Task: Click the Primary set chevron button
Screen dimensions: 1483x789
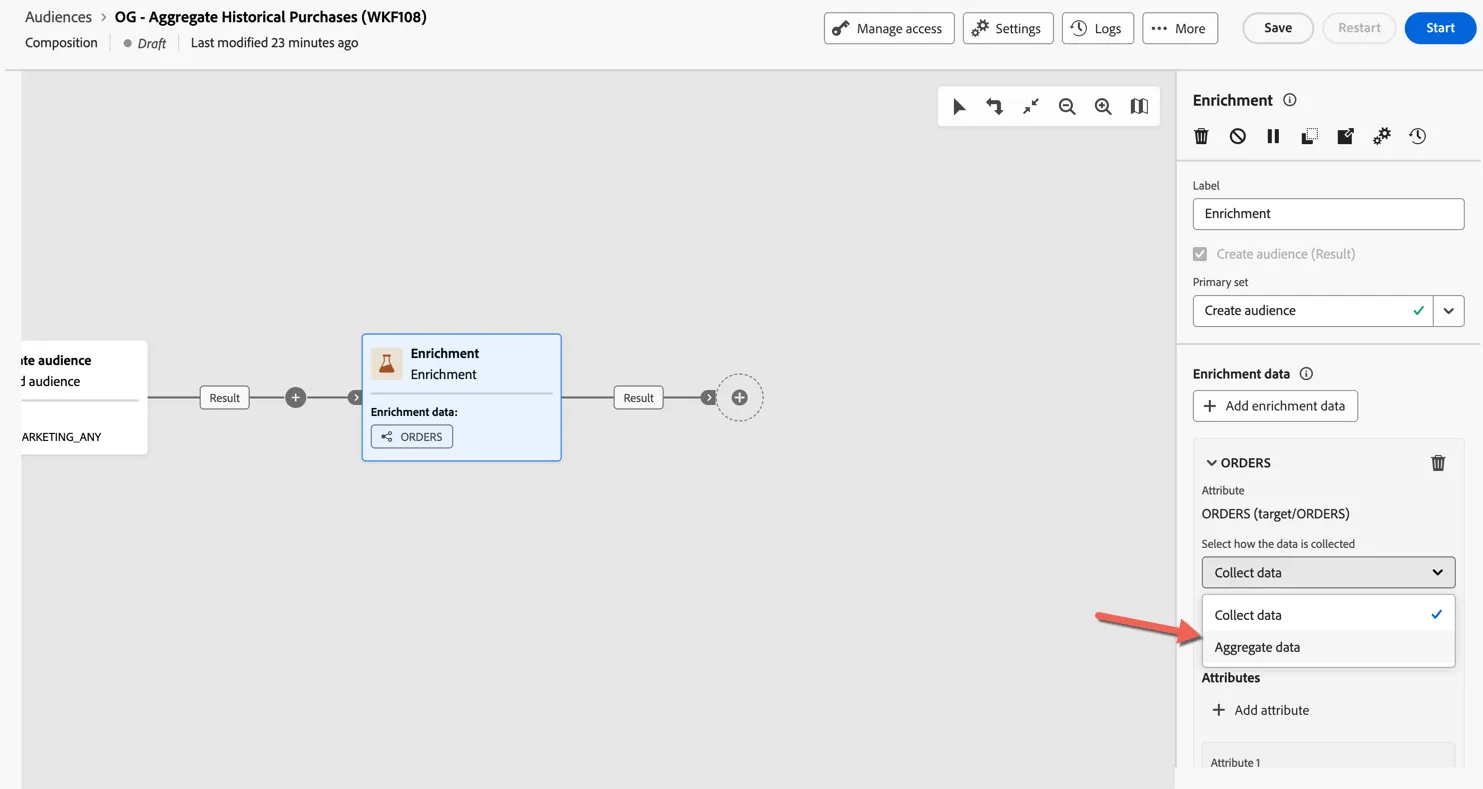Action: [1449, 311]
